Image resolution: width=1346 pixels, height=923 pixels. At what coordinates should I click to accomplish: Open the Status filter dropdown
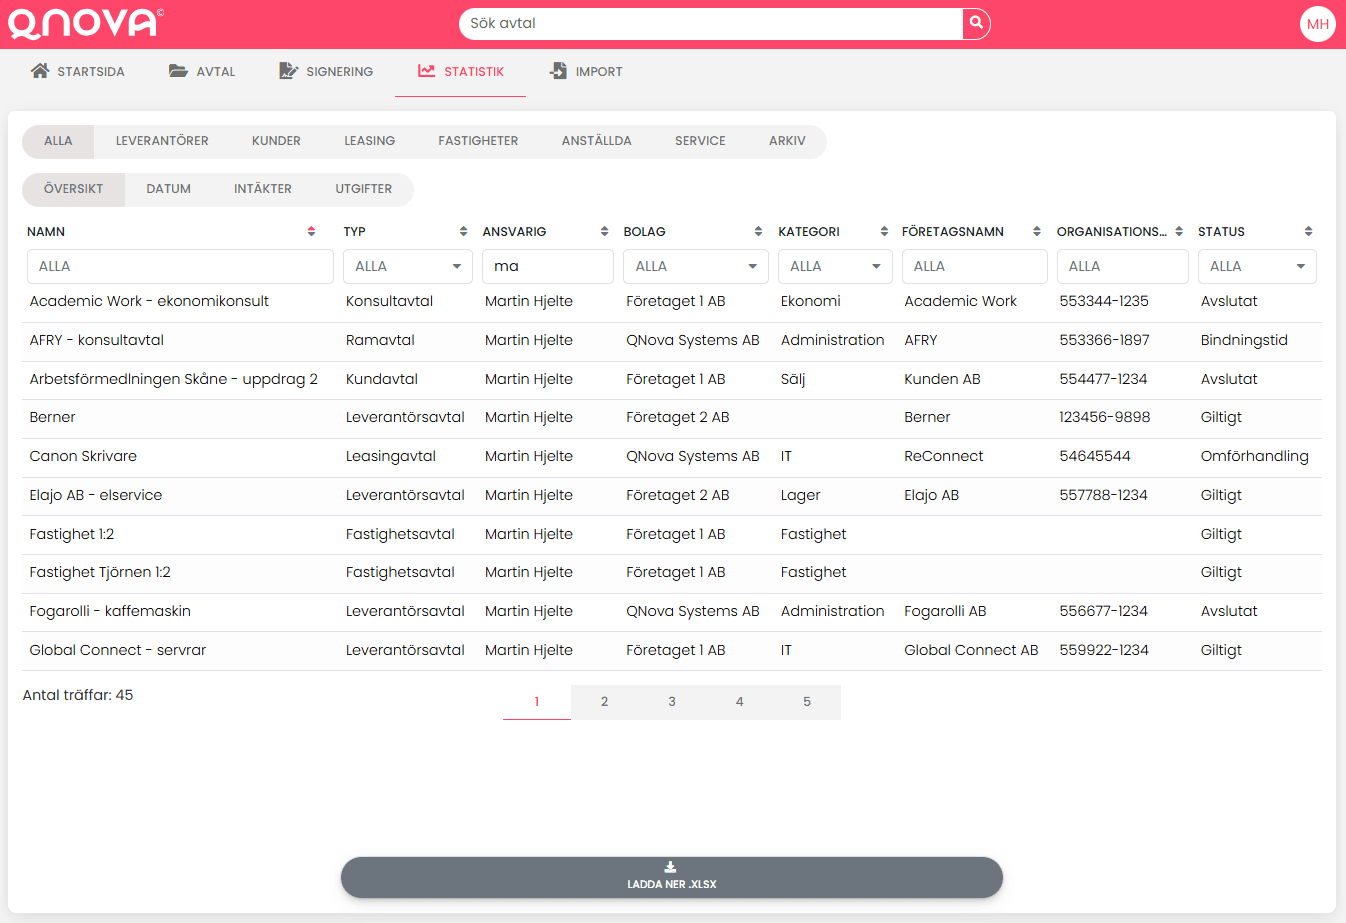tap(1257, 266)
